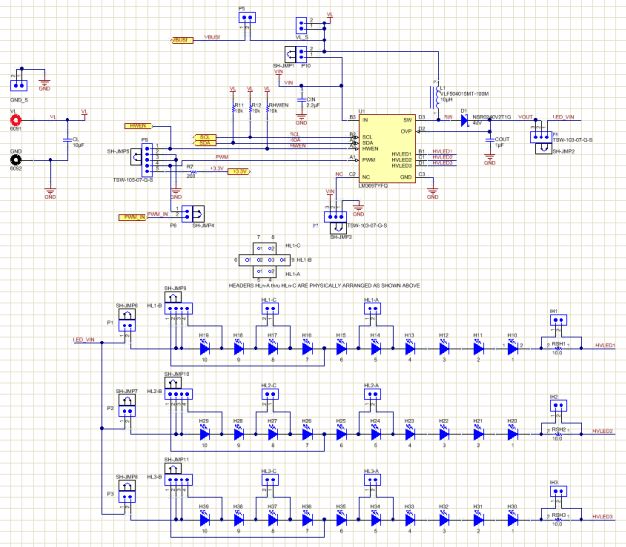Select the RSH3 sense resistor
Screen dimensions: 626x547
click(558, 519)
